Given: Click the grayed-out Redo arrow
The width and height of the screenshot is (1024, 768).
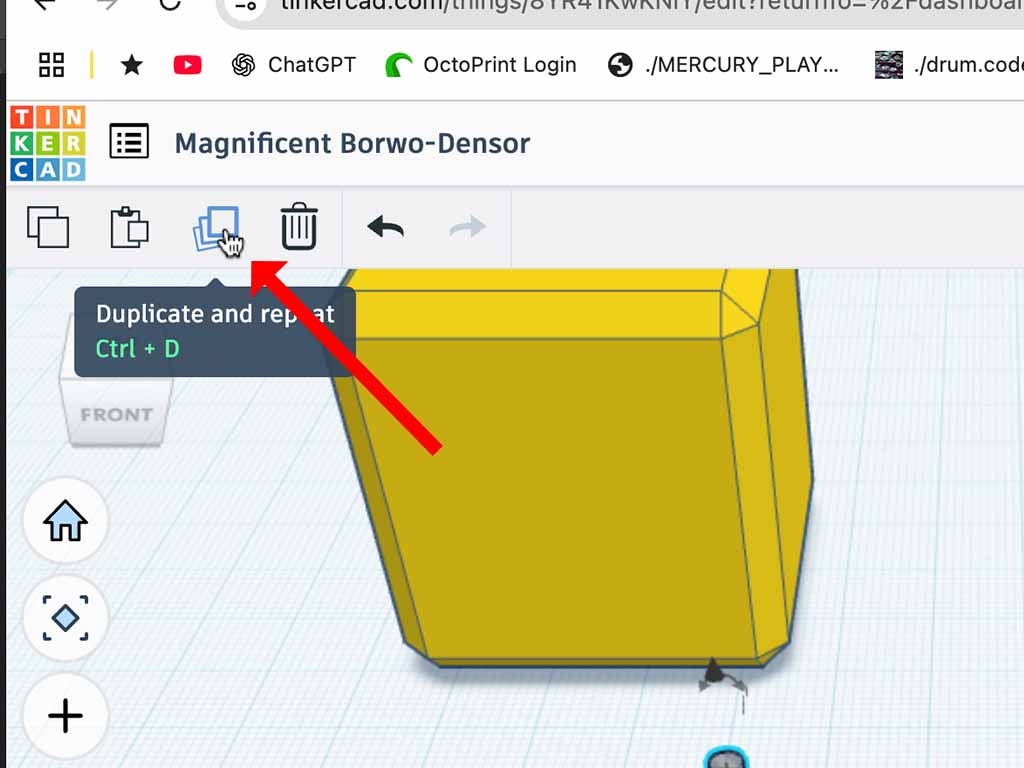Looking at the screenshot, I should tap(467, 227).
